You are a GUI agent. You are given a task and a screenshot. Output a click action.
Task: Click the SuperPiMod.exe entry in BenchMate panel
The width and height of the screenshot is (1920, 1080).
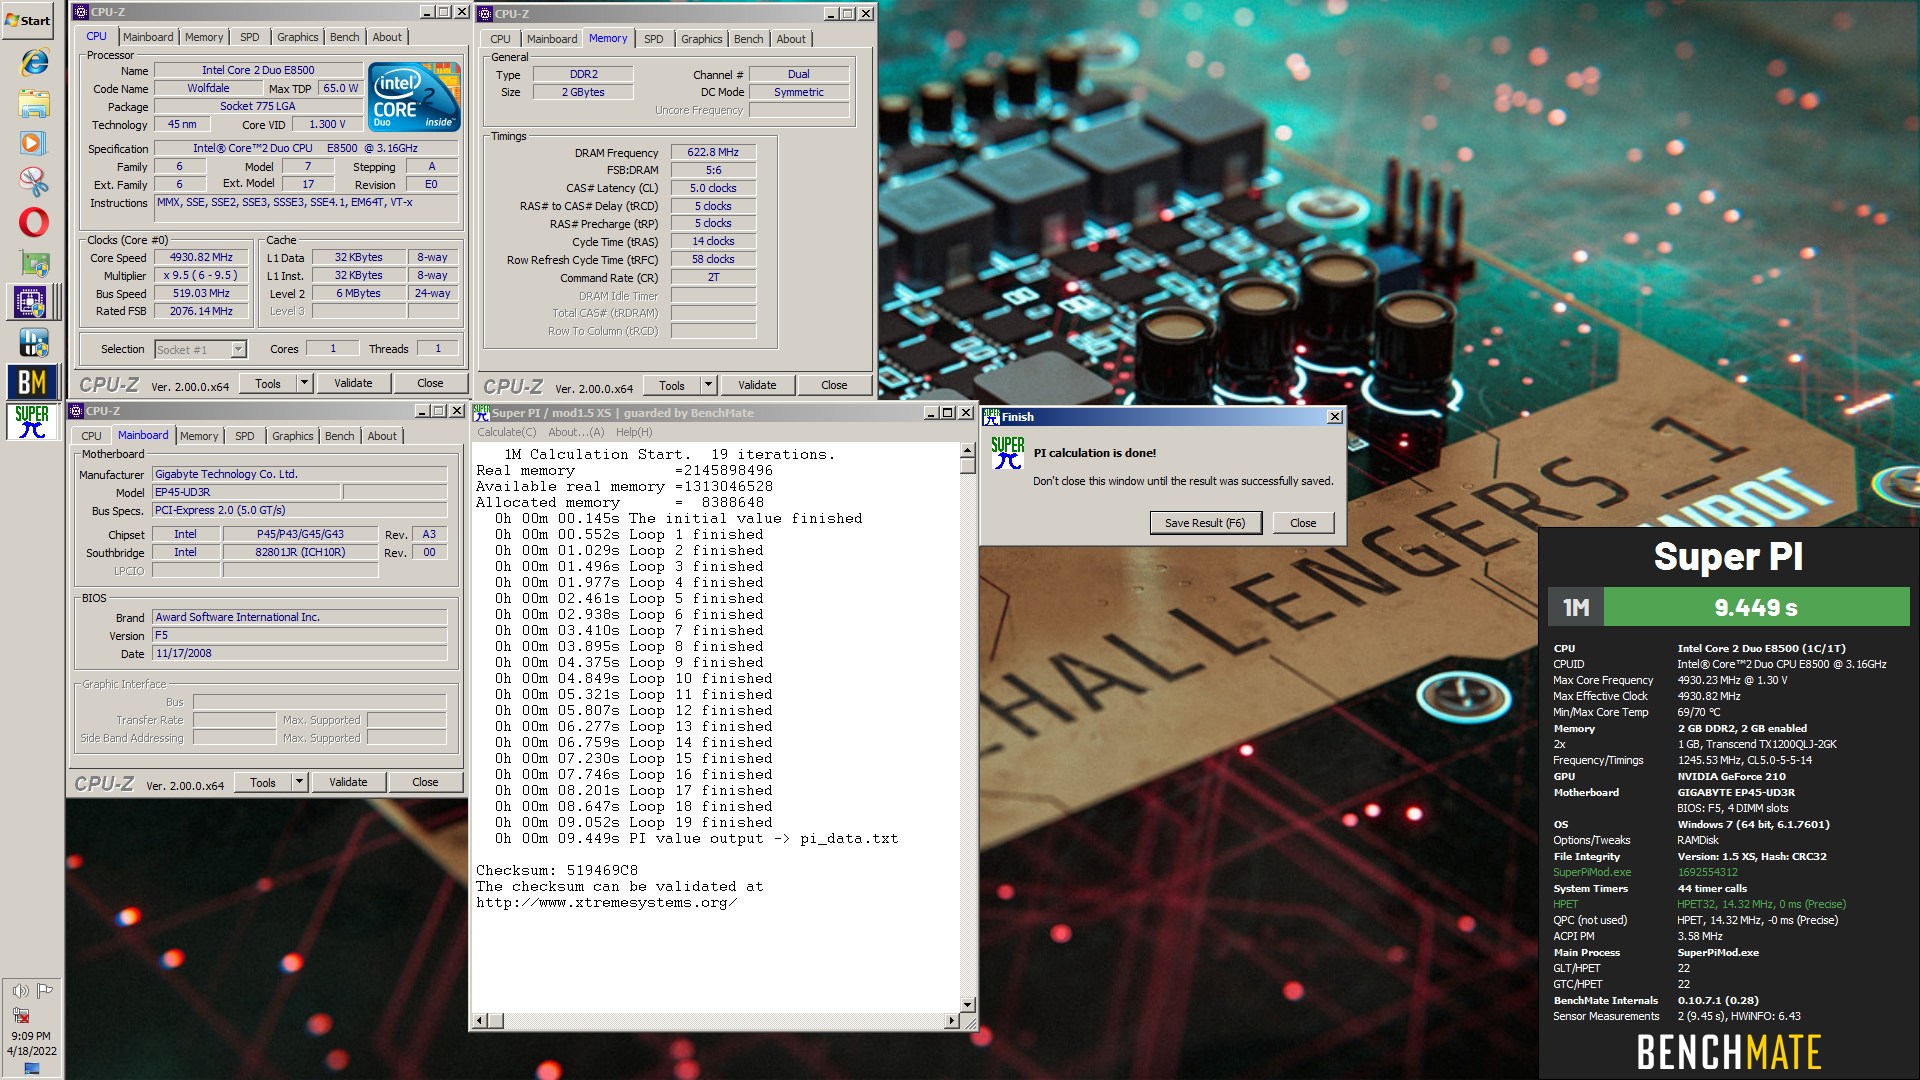coord(1591,872)
